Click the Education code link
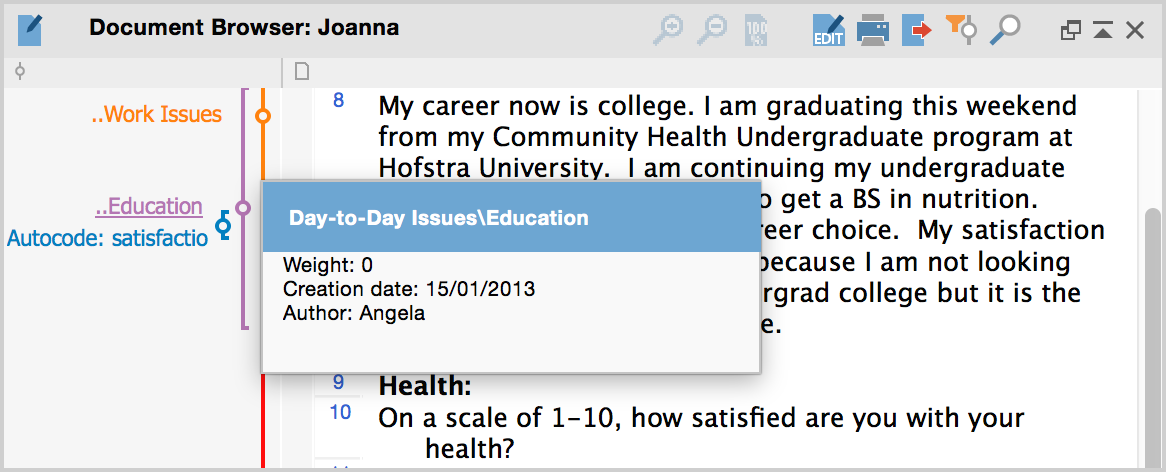Screen dimensions: 1166x472 tap(149, 207)
